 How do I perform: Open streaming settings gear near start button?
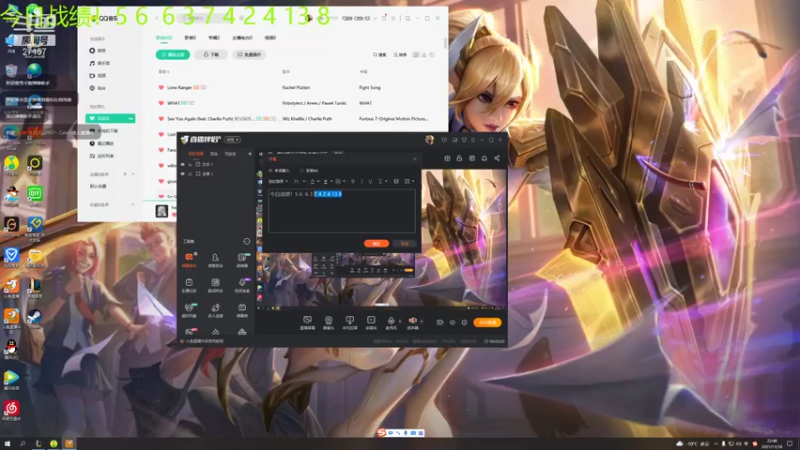[x=464, y=322]
